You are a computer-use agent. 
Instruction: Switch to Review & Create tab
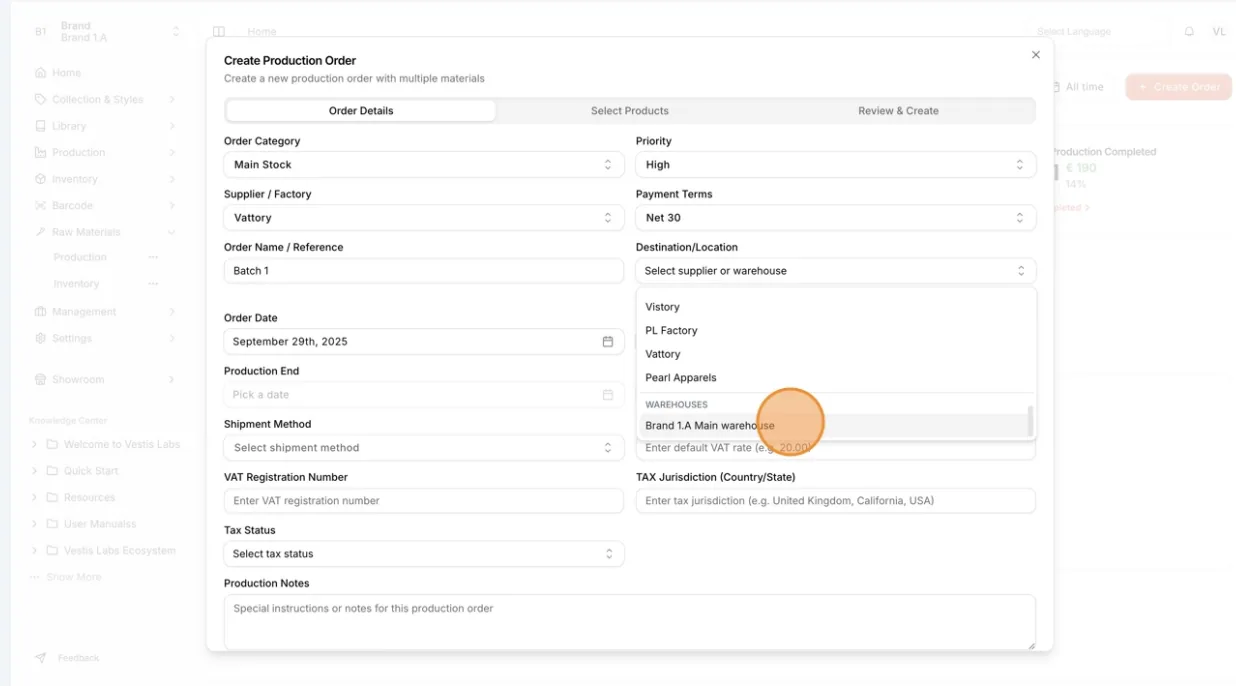click(898, 111)
